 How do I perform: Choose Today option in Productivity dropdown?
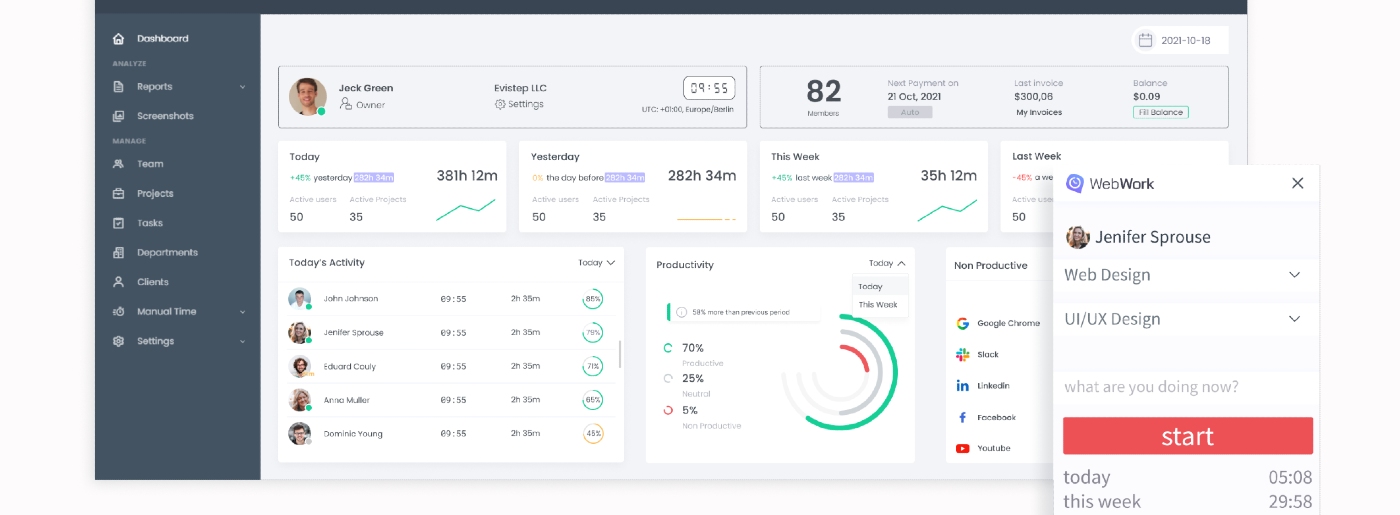pyautogui.click(x=870, y=287)
